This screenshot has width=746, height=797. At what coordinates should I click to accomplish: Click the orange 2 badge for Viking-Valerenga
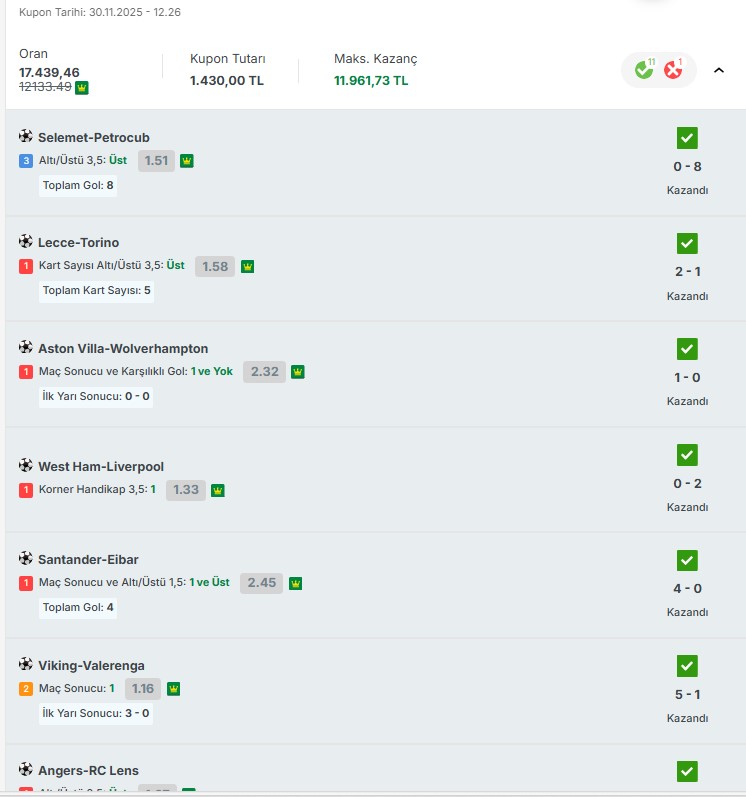click(26, 689)
